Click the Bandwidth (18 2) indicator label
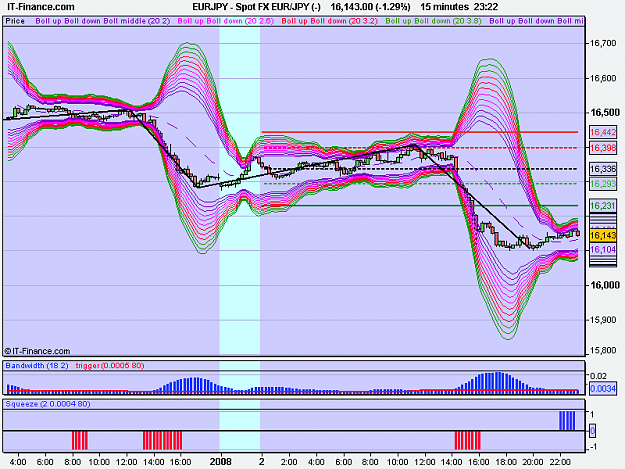The image size is (625, 469). tap(37, 365)
